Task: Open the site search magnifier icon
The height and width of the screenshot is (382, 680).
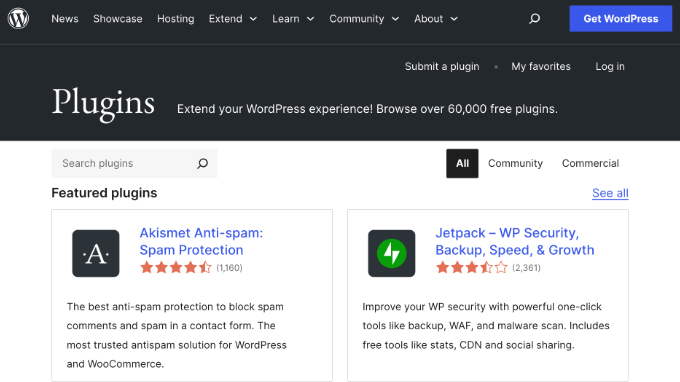Action: (534, 19)
